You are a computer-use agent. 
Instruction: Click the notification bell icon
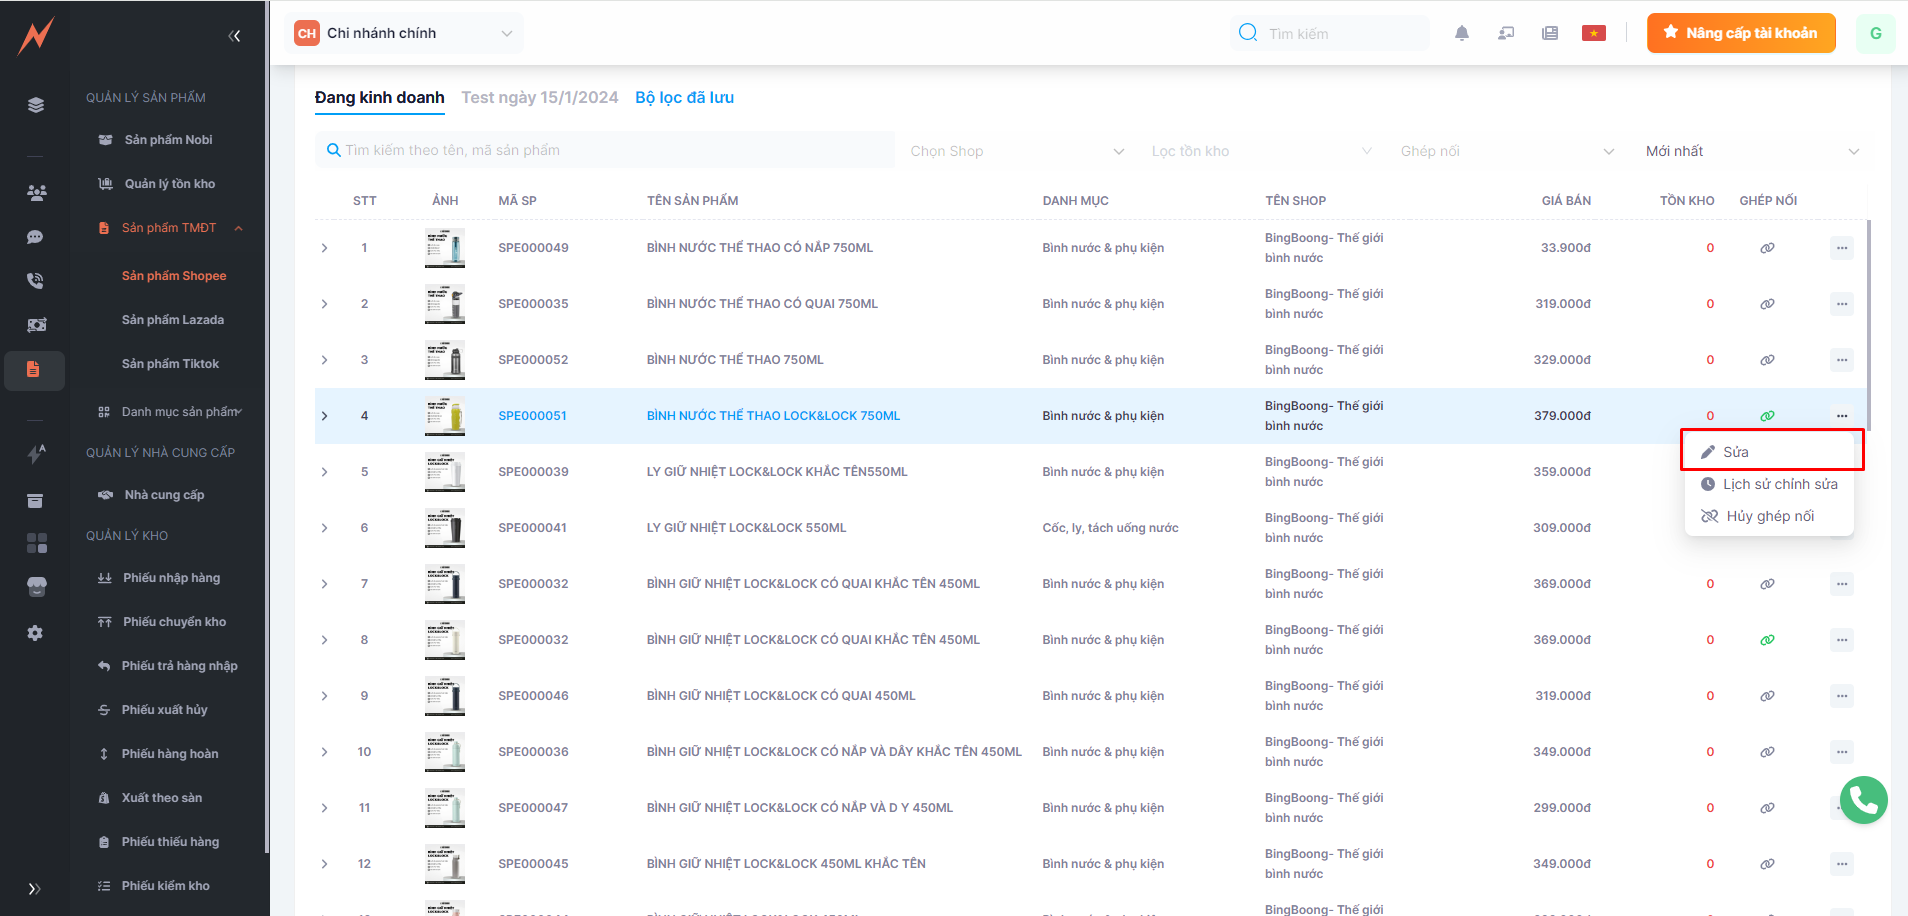1461,33
